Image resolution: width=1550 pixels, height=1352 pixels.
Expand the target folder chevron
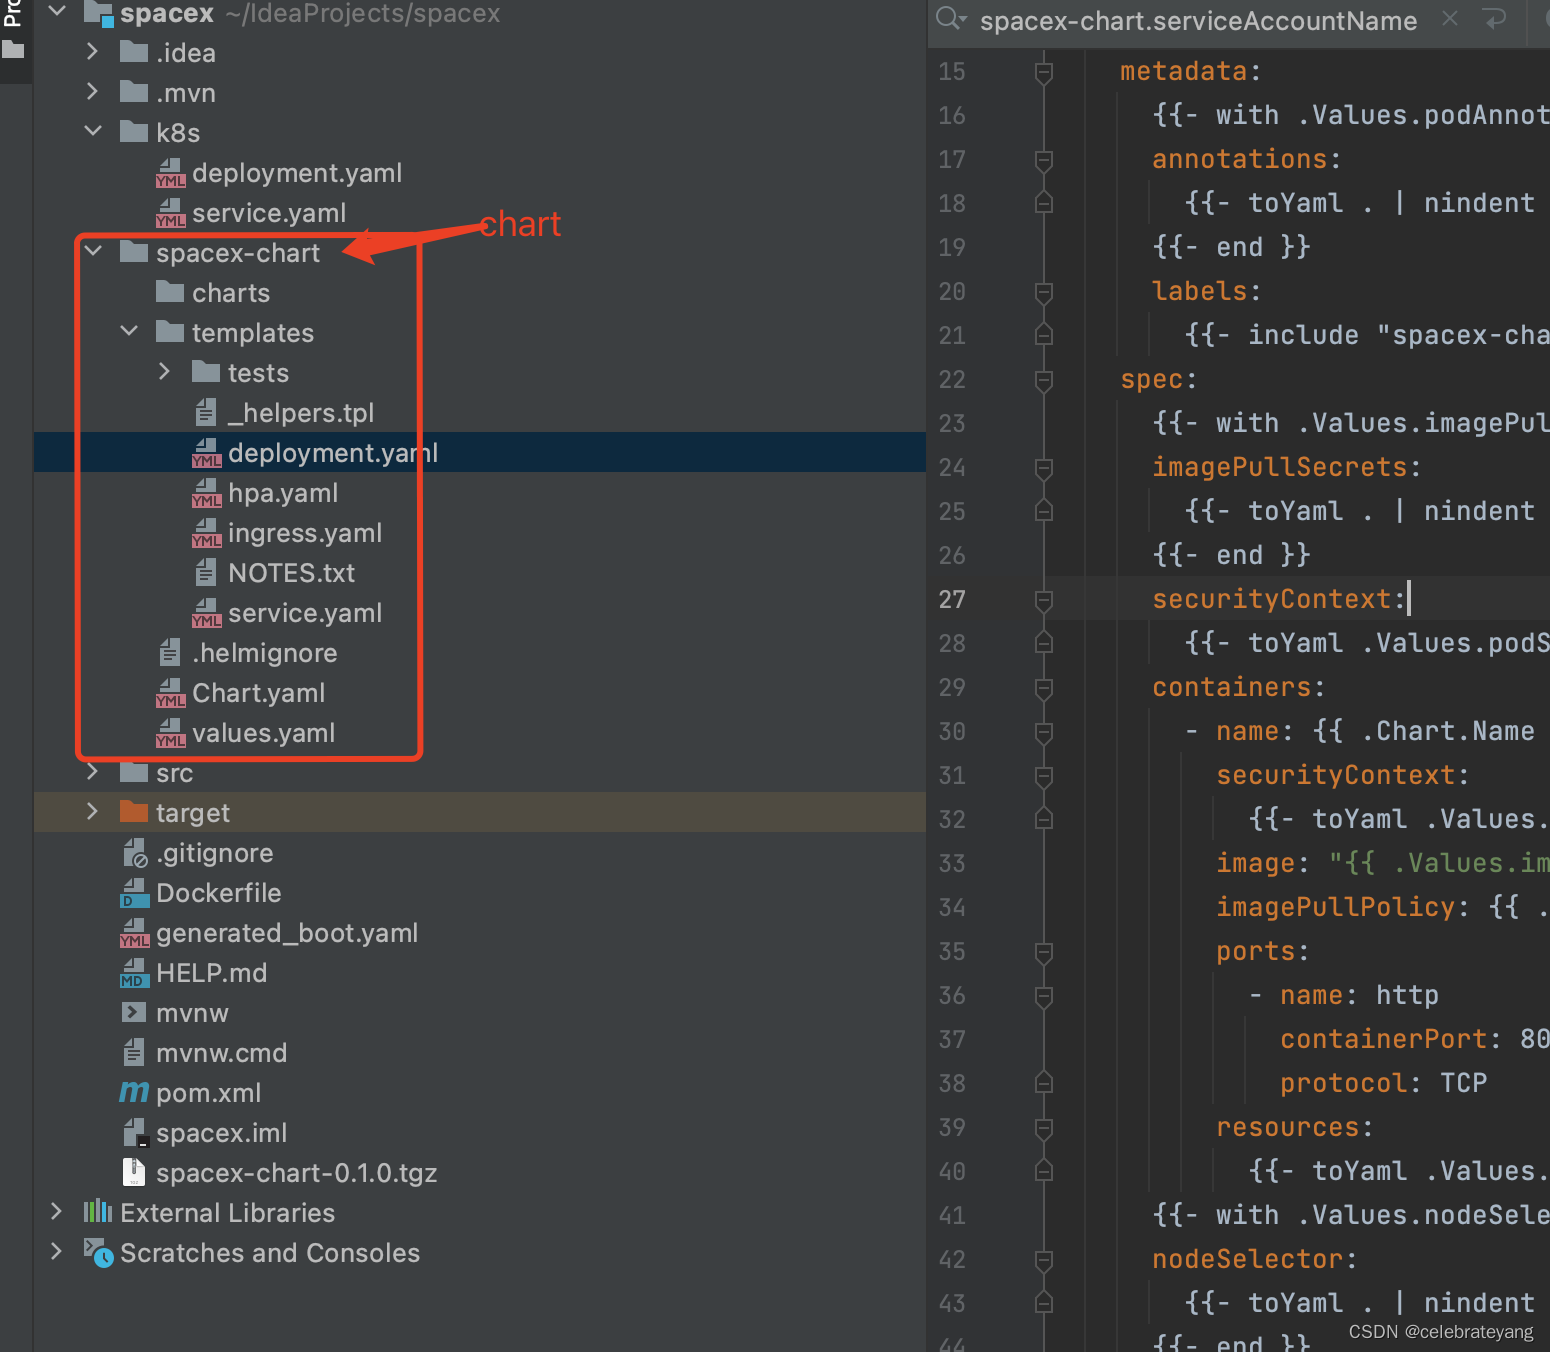click(x=93, y=811)
